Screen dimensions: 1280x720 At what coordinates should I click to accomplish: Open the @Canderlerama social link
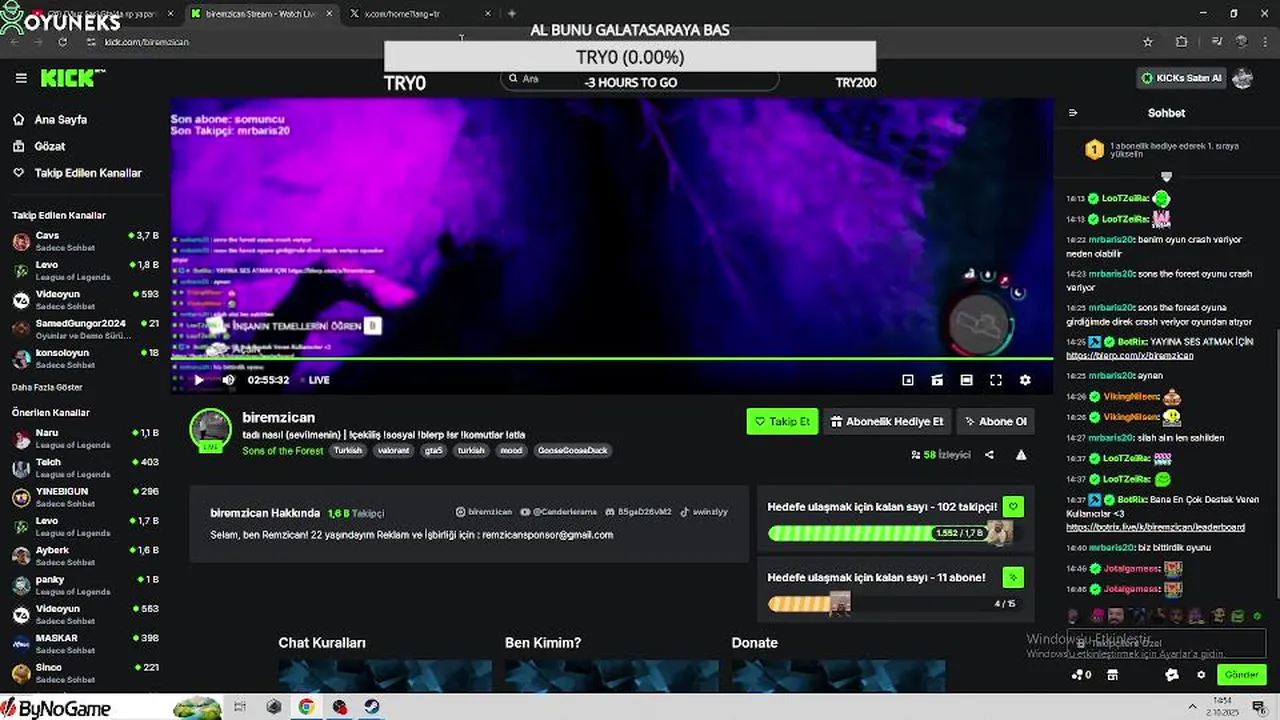tap(558, 512)
